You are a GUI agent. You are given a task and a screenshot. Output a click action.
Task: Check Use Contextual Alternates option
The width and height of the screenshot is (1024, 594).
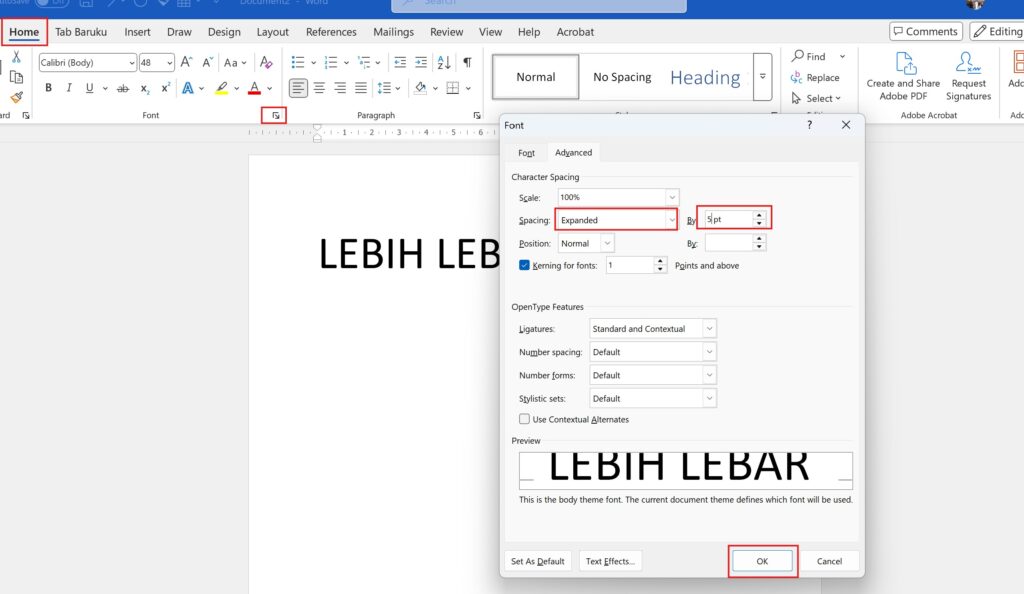click(524, 419)
